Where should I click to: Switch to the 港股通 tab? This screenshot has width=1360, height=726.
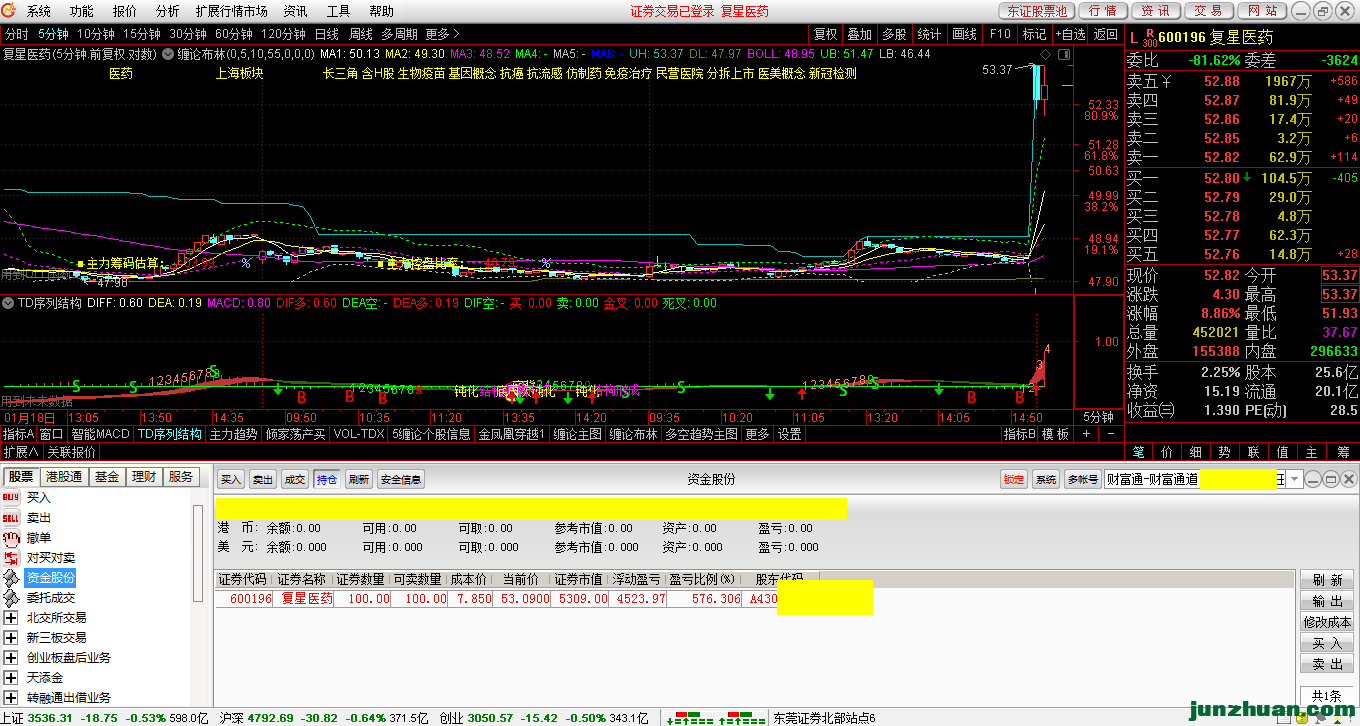click(64, 477)
